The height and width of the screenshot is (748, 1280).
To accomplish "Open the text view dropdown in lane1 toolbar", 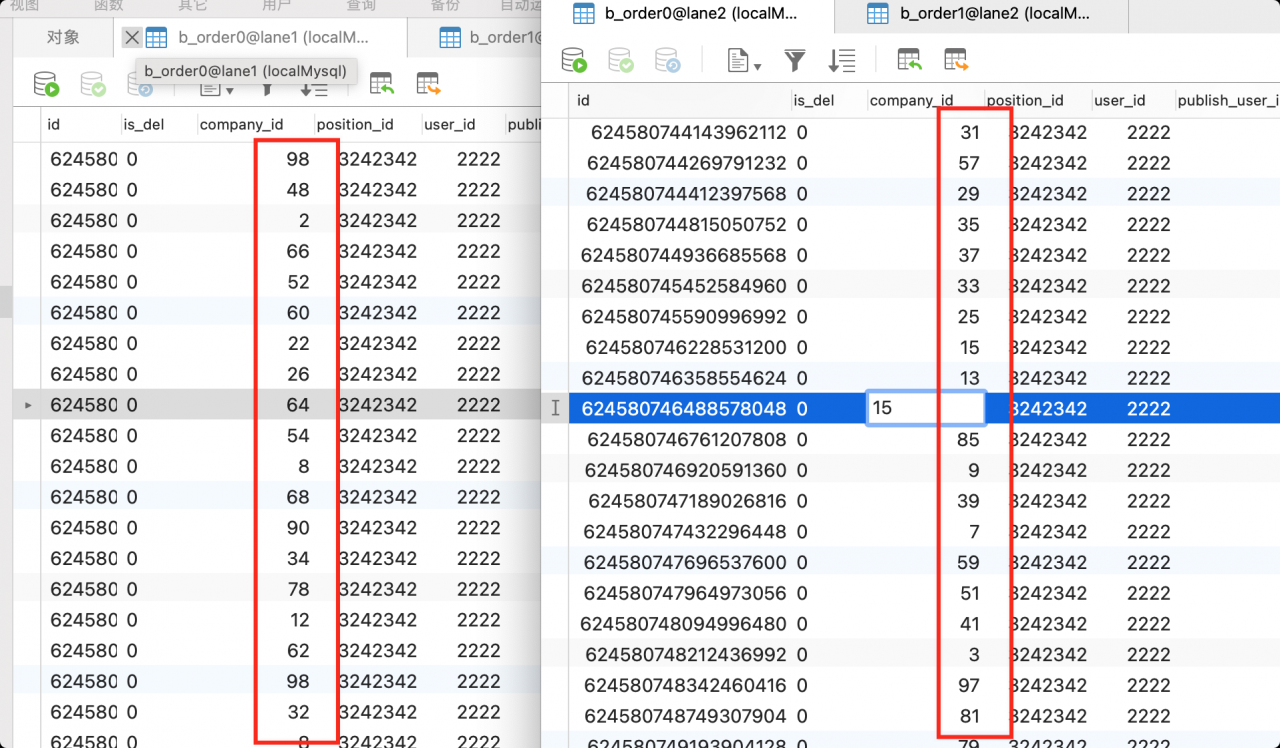I will (216, 90).
